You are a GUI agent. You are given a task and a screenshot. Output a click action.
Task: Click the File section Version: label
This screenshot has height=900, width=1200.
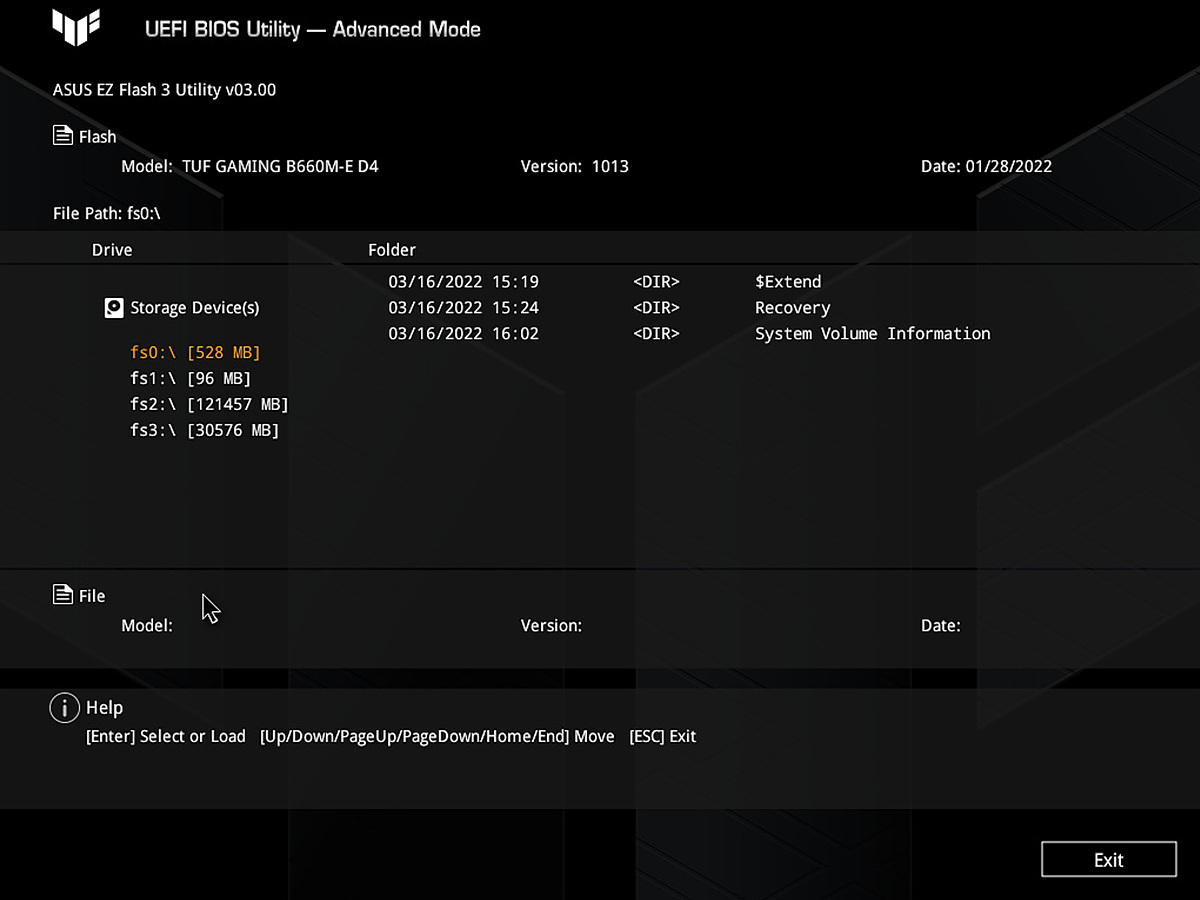tap(551, 626)
